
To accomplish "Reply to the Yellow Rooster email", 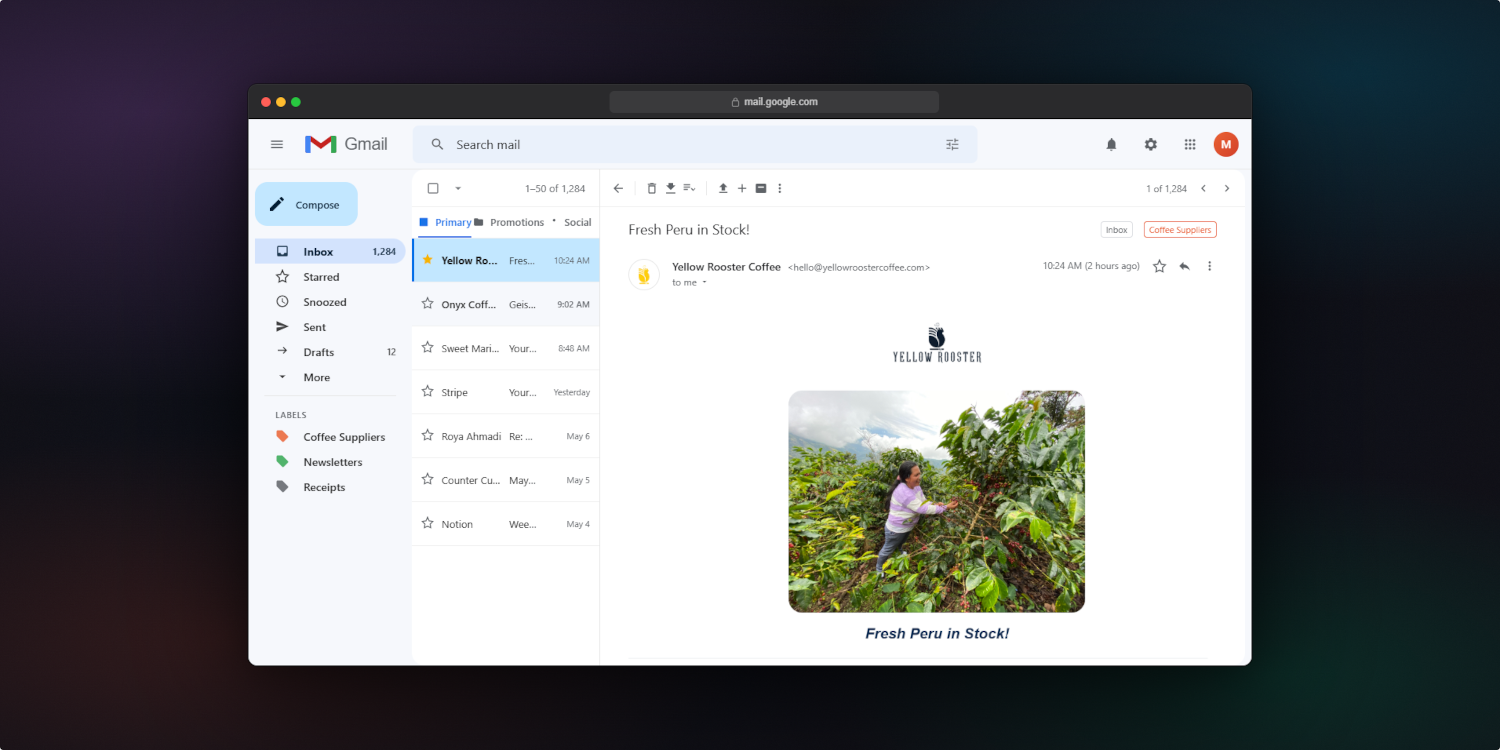I will [x=1184, y=266].
